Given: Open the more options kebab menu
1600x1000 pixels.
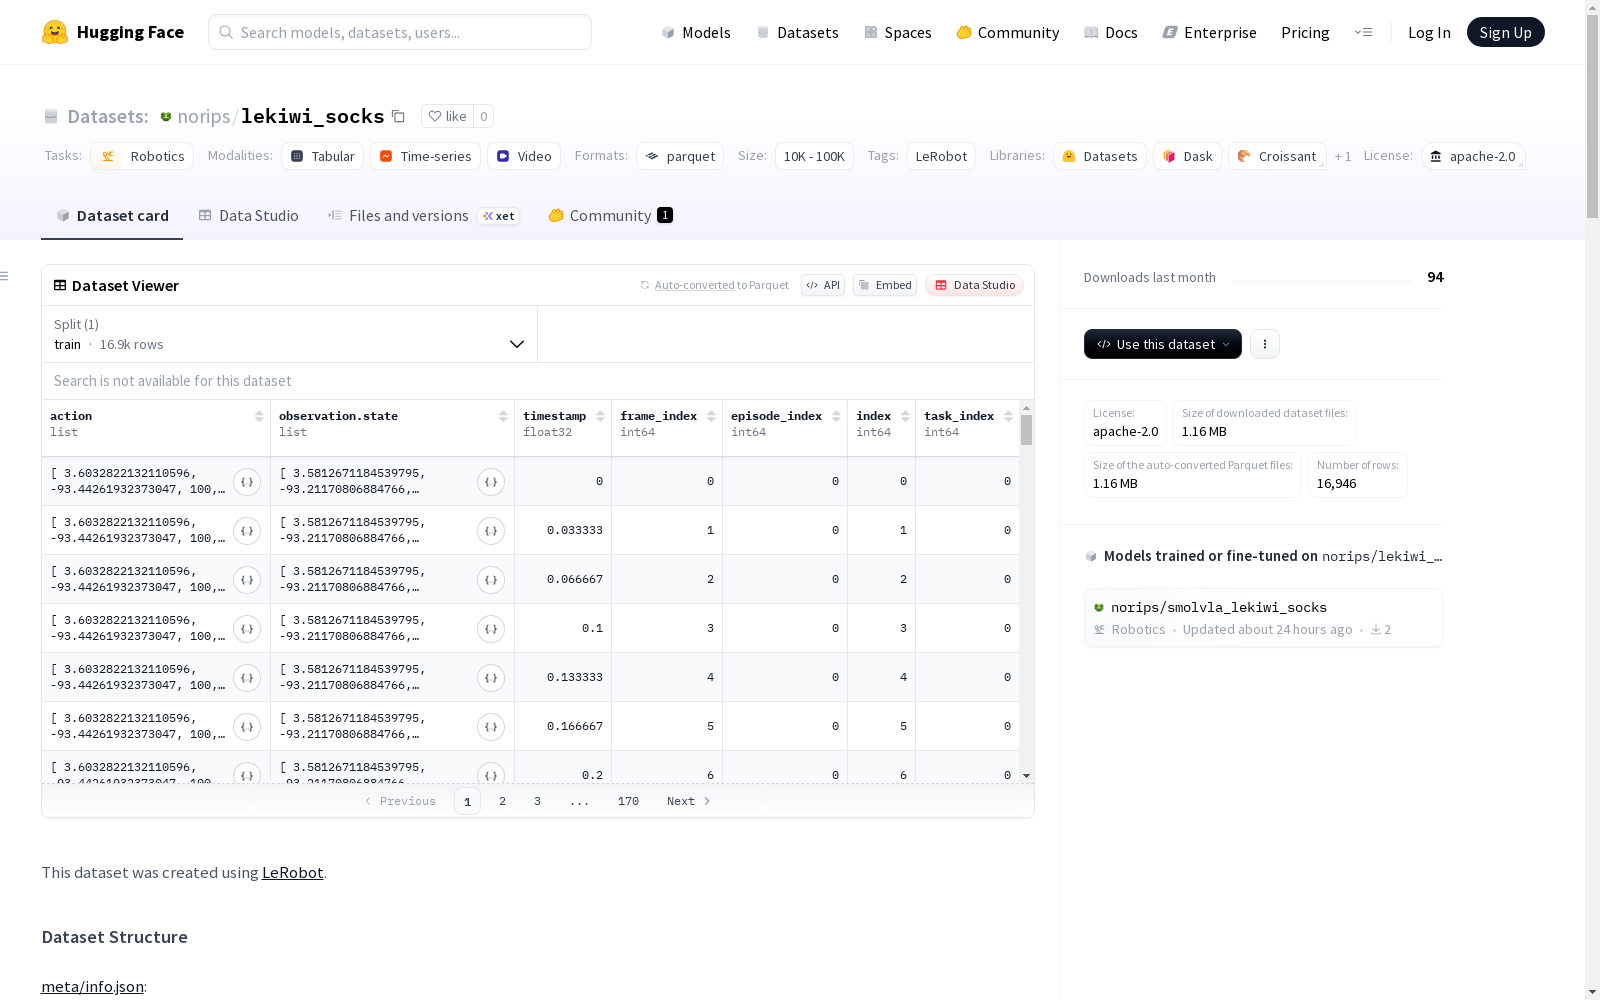Looking at the screenshot, I should [1265, 344].
